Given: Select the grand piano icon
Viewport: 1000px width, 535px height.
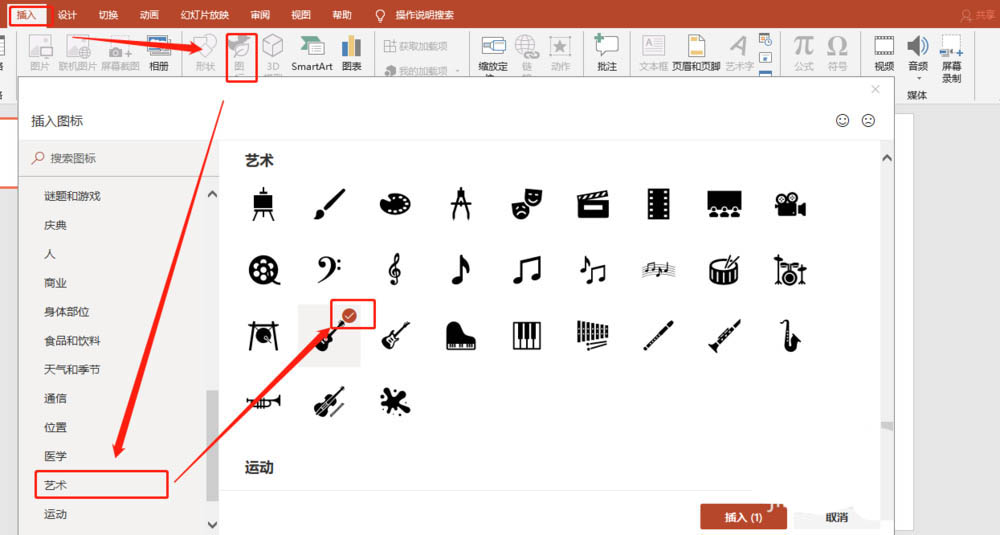Looking at the screenshot, I should pyautogui.click(x=460, y=335).
